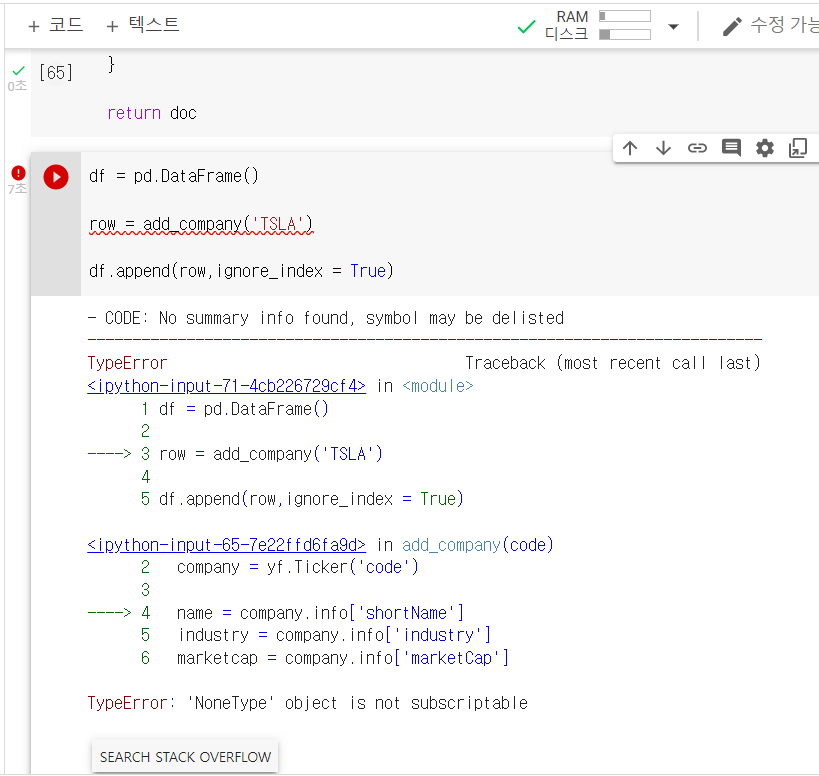Mirror cell in tab icon

pos(798,148)
